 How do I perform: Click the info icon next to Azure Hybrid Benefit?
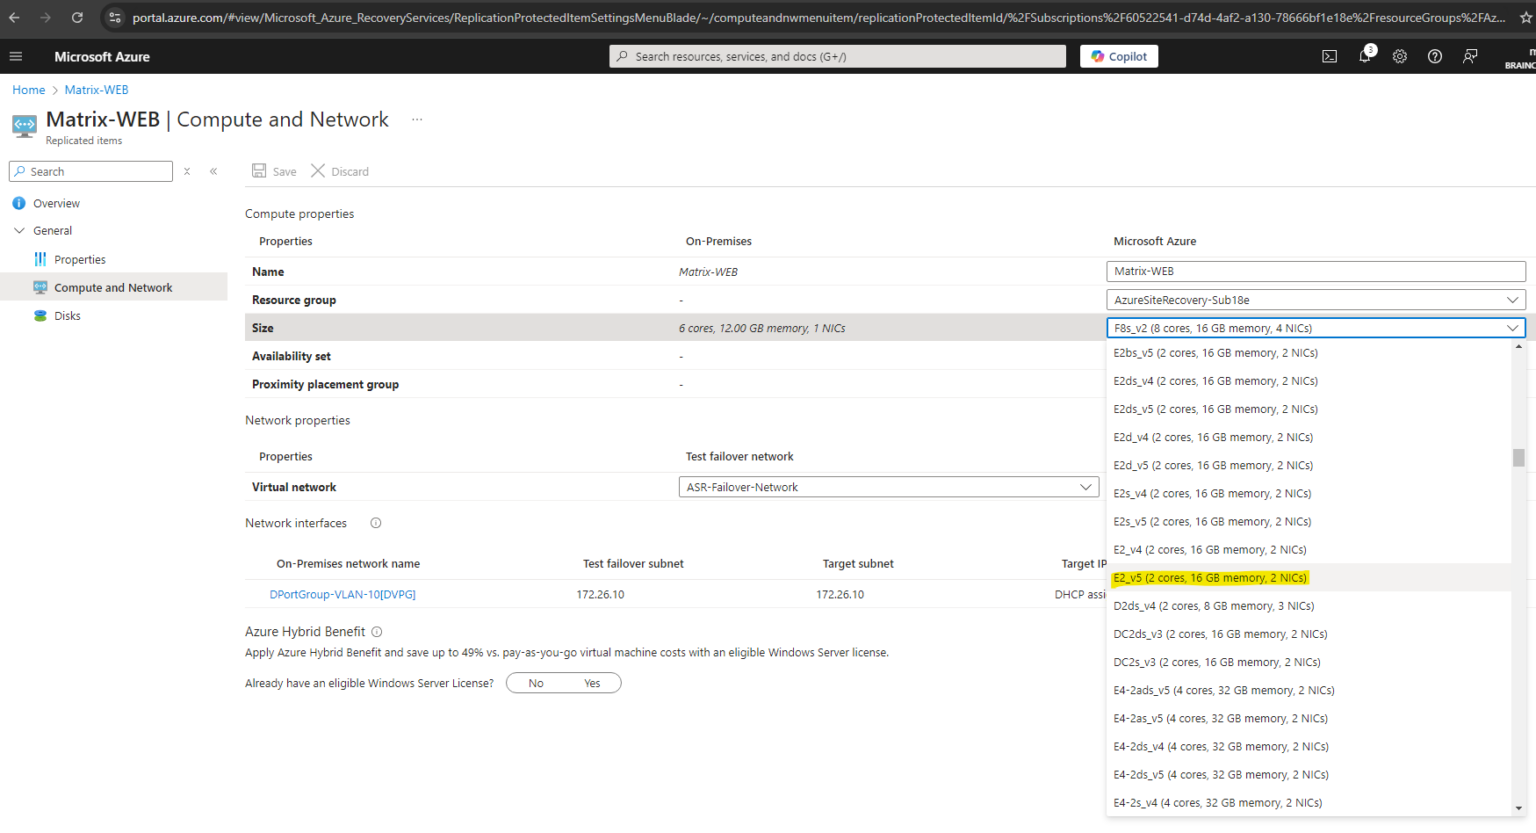pos(375,631)
